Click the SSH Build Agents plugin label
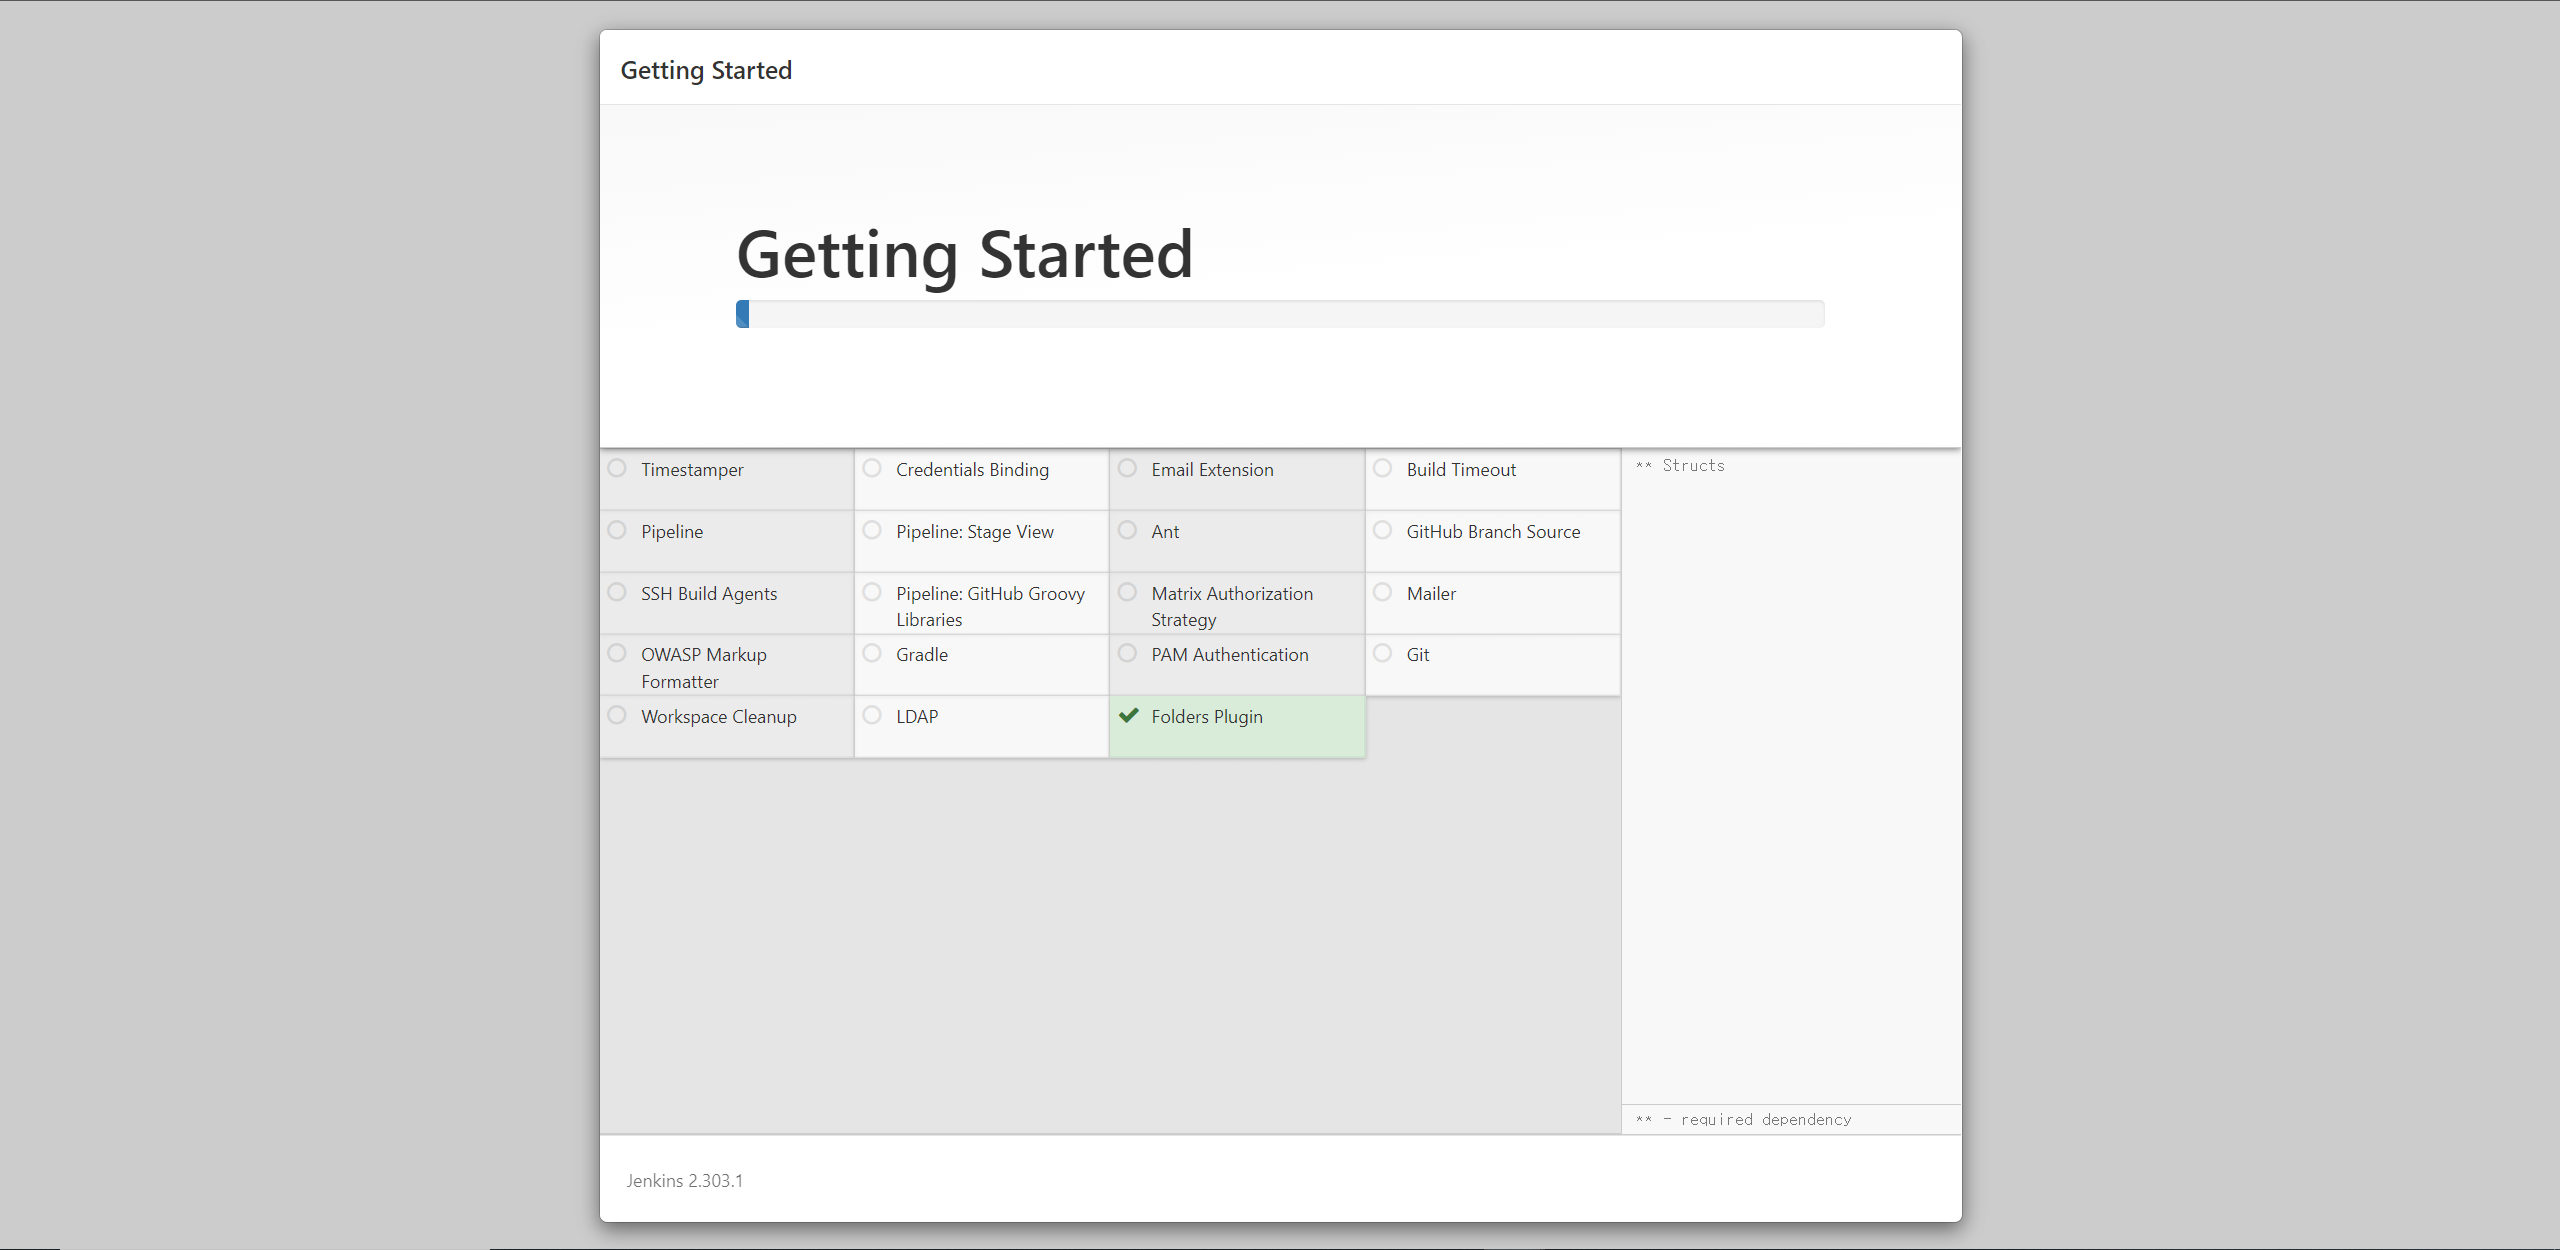The width and height of the screenshot is (2560, 1250). (708, 594)
